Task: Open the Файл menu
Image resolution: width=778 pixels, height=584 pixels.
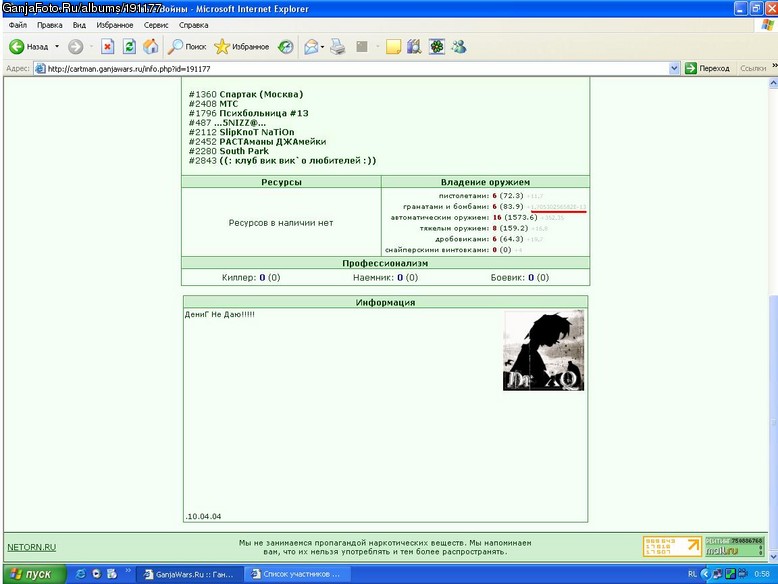Action: pos(17,25)
